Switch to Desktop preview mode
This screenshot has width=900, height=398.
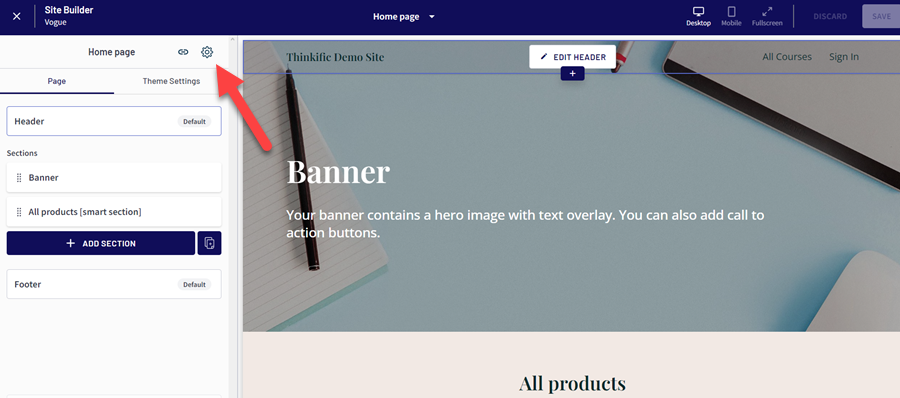(699, 16)
